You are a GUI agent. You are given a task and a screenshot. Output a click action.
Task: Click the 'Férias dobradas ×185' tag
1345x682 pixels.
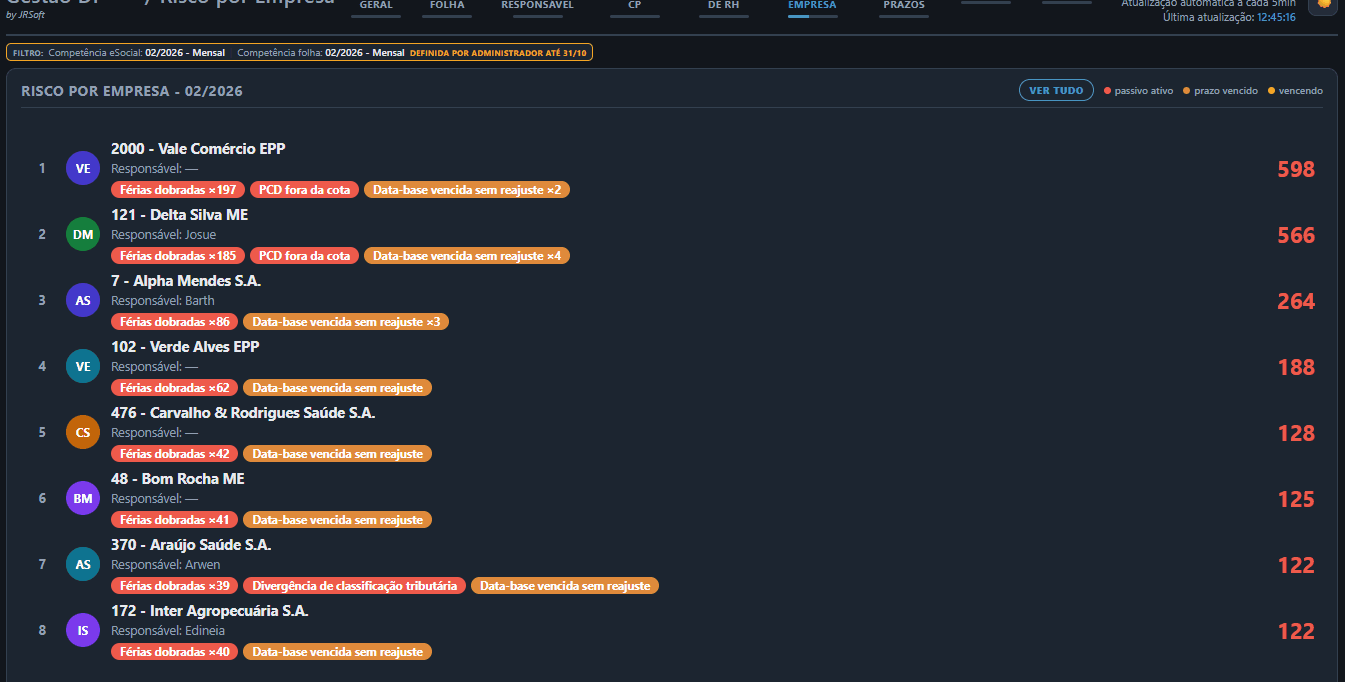pos(178,255)
